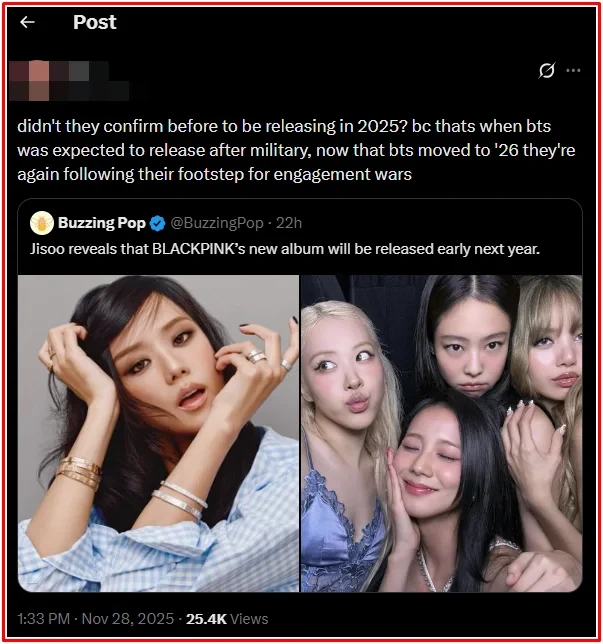Go back using the left arrow
The width and height of the screenshot is (603, 644).
click(27, 22)
